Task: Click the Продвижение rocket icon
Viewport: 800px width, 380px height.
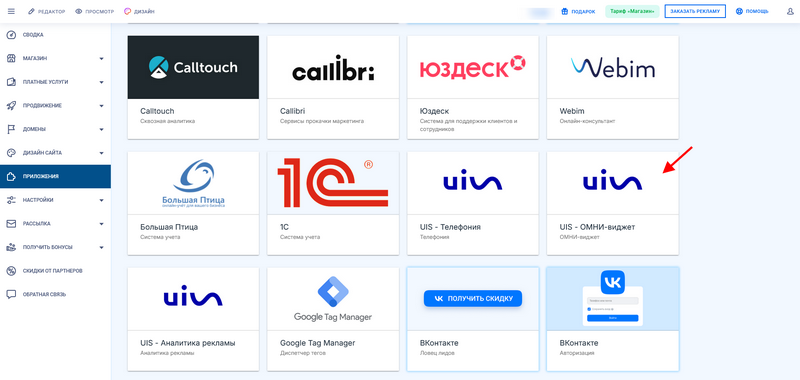Action: 11,106
